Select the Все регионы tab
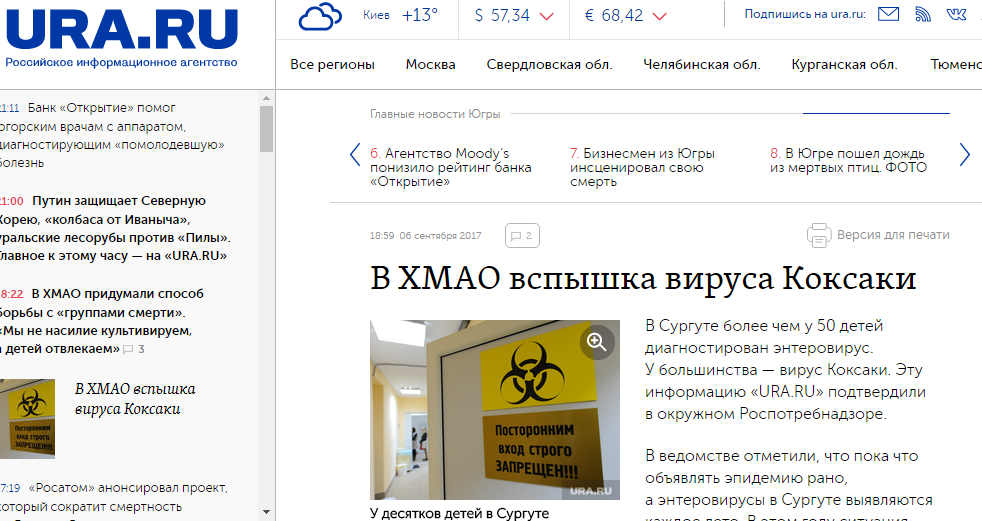982x521 pixels. (333, 64)
